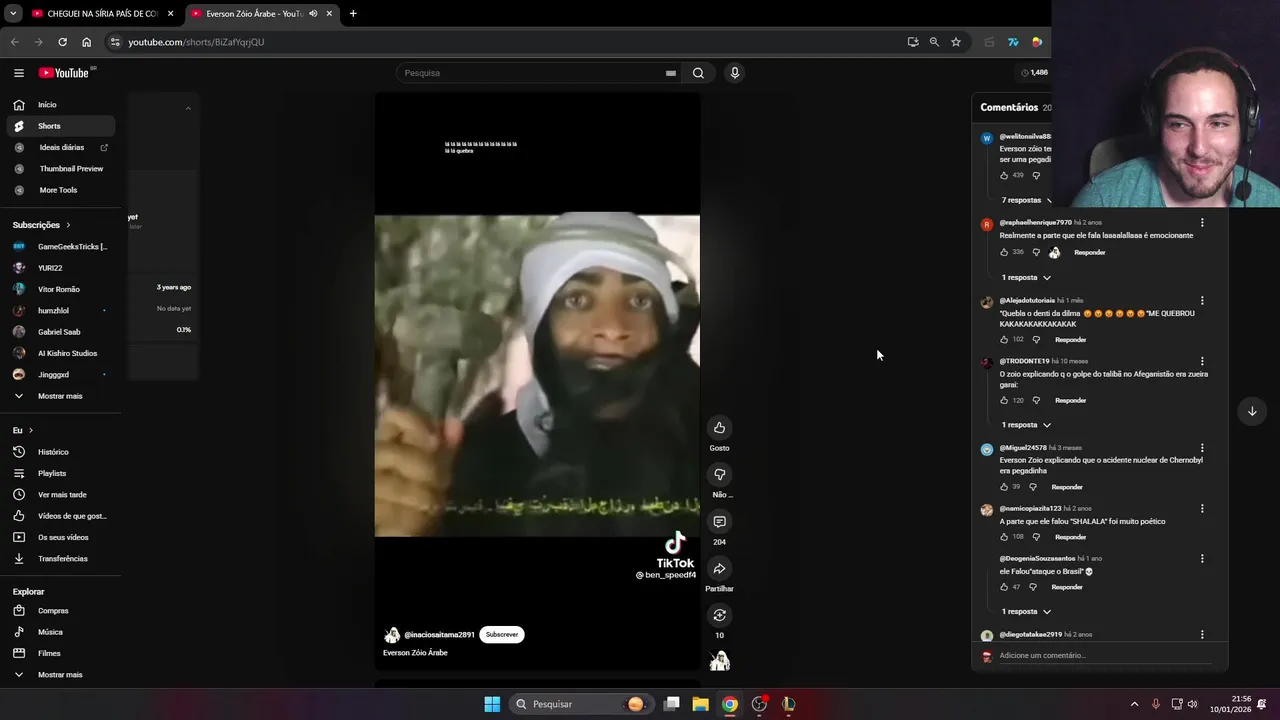Open Playlists in the sidebar
1280x720 pixels.
click(60, 473)
